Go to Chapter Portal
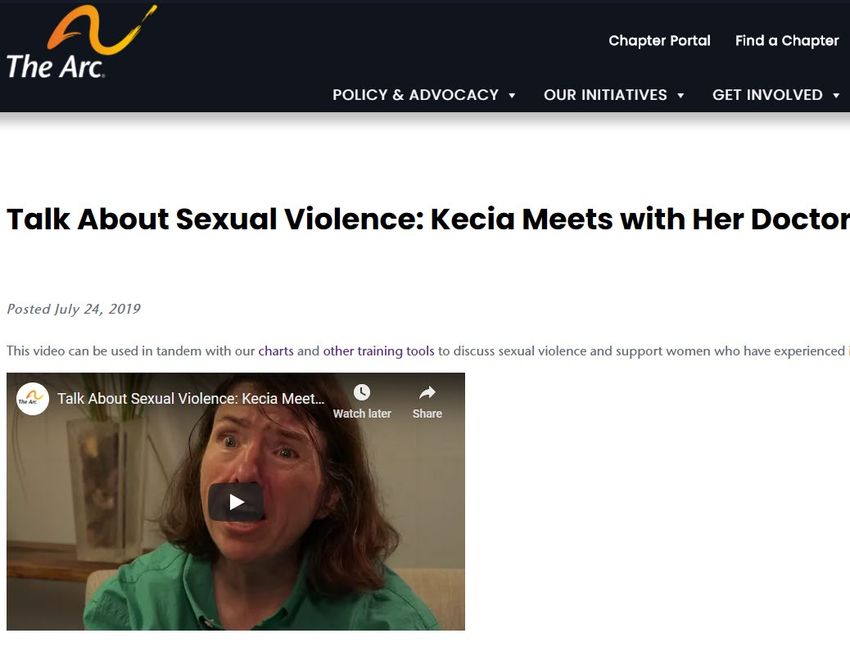Image resolution: width=850 pixels, height=665 pixels. [659, 41]
